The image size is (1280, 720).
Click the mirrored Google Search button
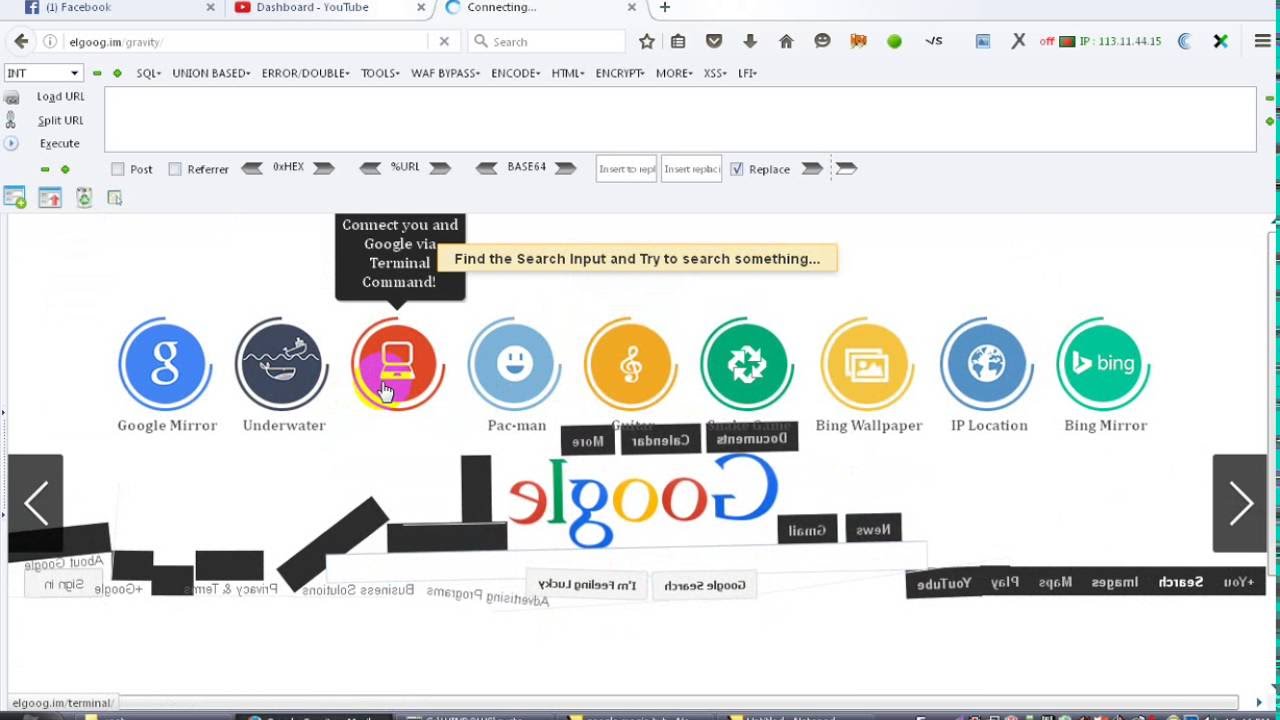[705, 585]
